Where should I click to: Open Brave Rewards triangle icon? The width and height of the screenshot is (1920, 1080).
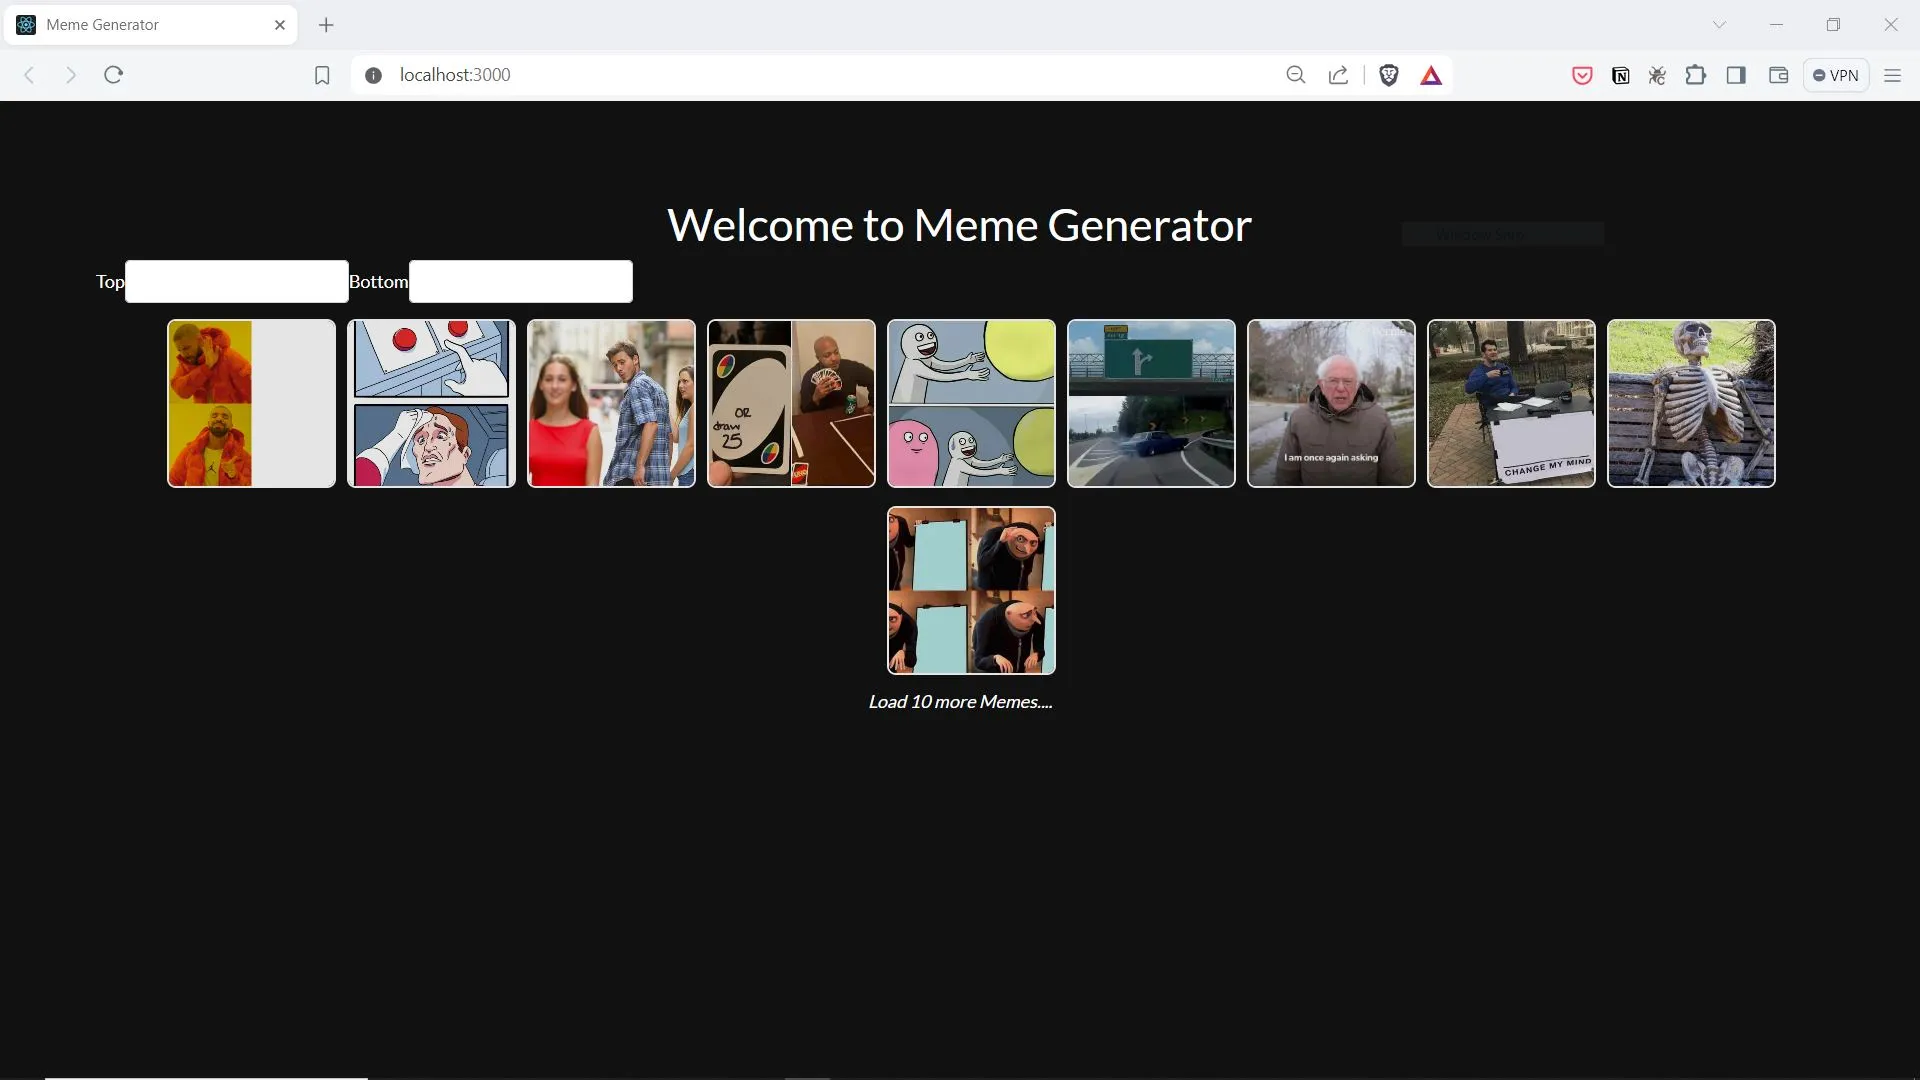click(1431, 75)
